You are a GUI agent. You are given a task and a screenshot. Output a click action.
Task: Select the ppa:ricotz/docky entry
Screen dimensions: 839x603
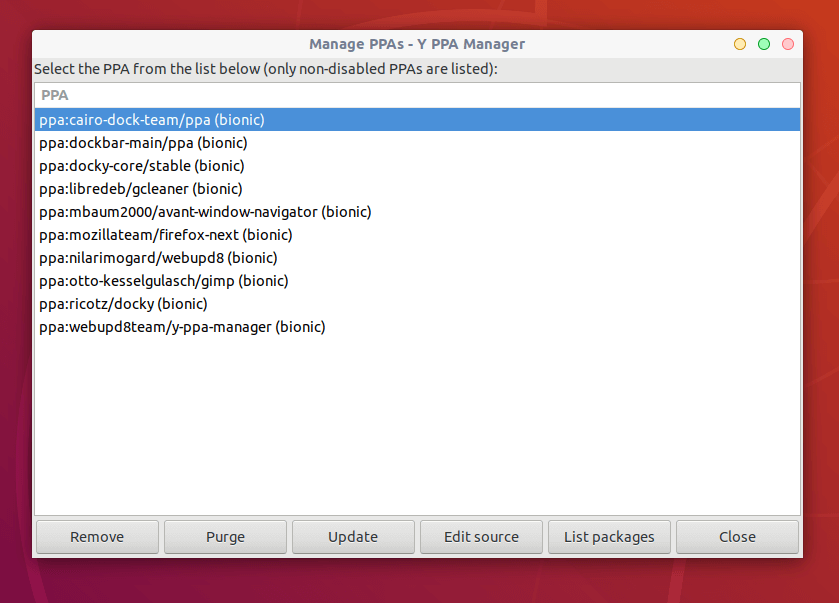pyautogui.click(x=124, y=304)
